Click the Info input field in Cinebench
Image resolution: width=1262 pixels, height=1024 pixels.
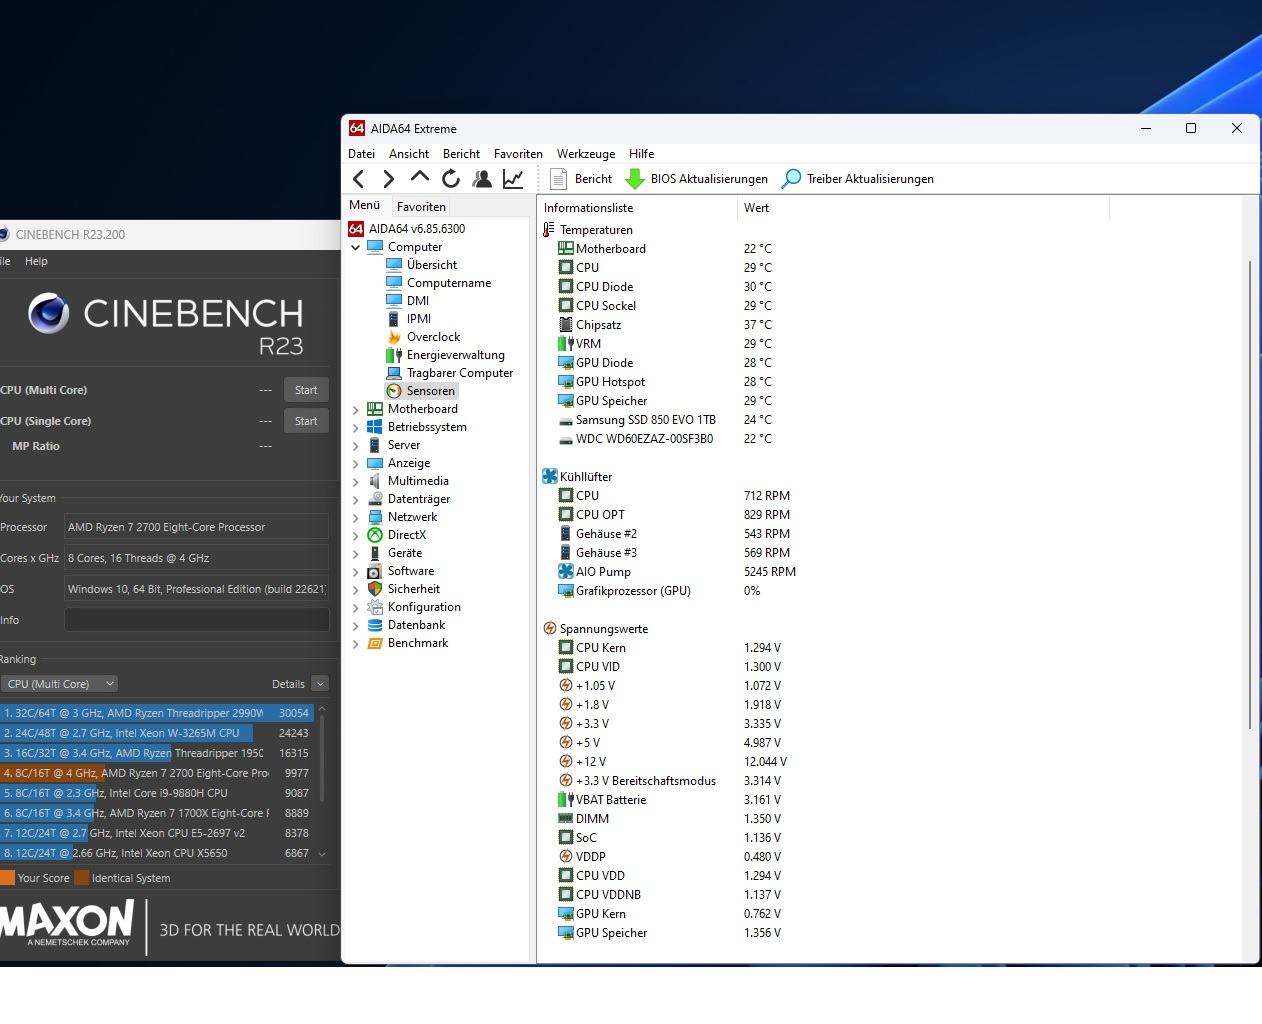tap(197, 620)
